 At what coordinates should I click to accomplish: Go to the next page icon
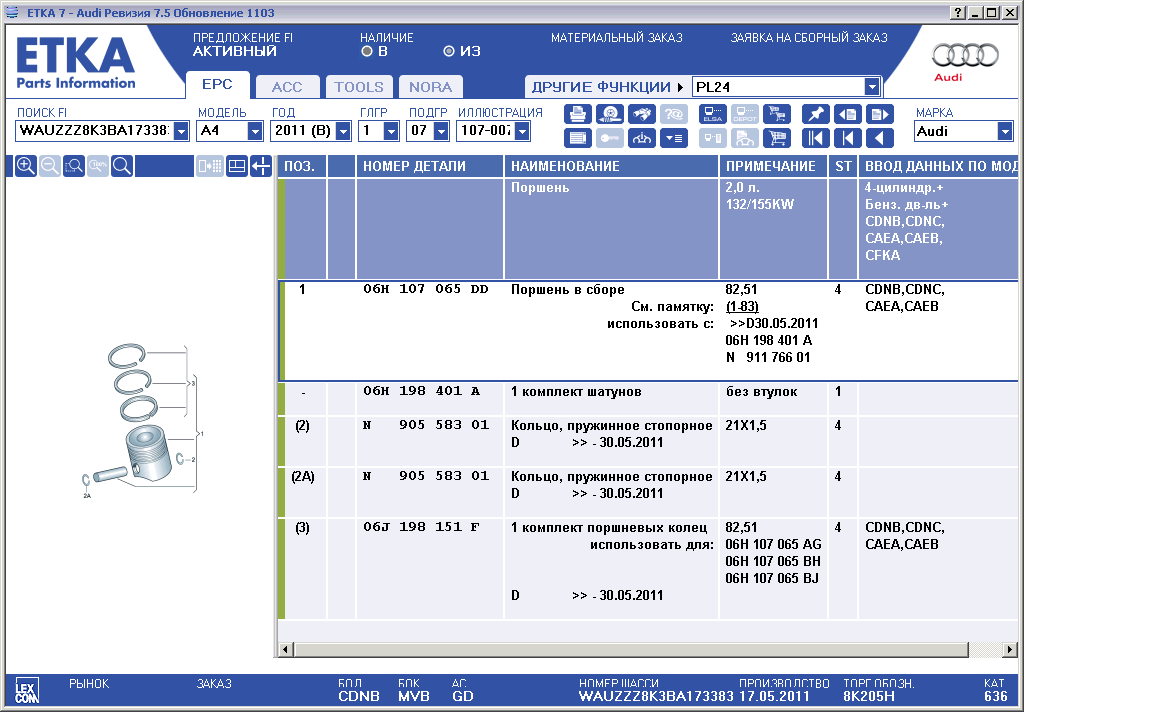[x=879, y=115]
